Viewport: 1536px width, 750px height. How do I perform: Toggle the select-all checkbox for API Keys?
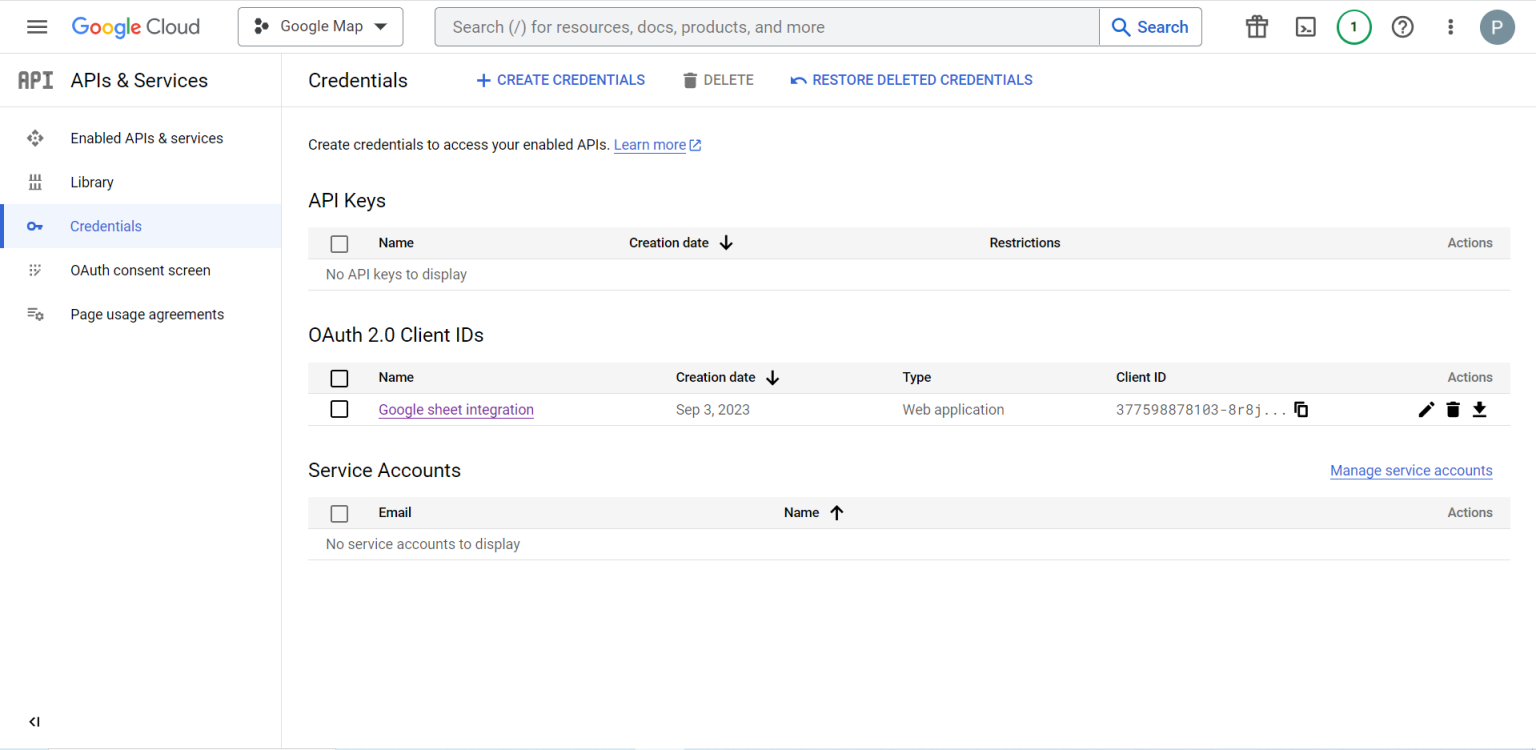pos(339,243)
